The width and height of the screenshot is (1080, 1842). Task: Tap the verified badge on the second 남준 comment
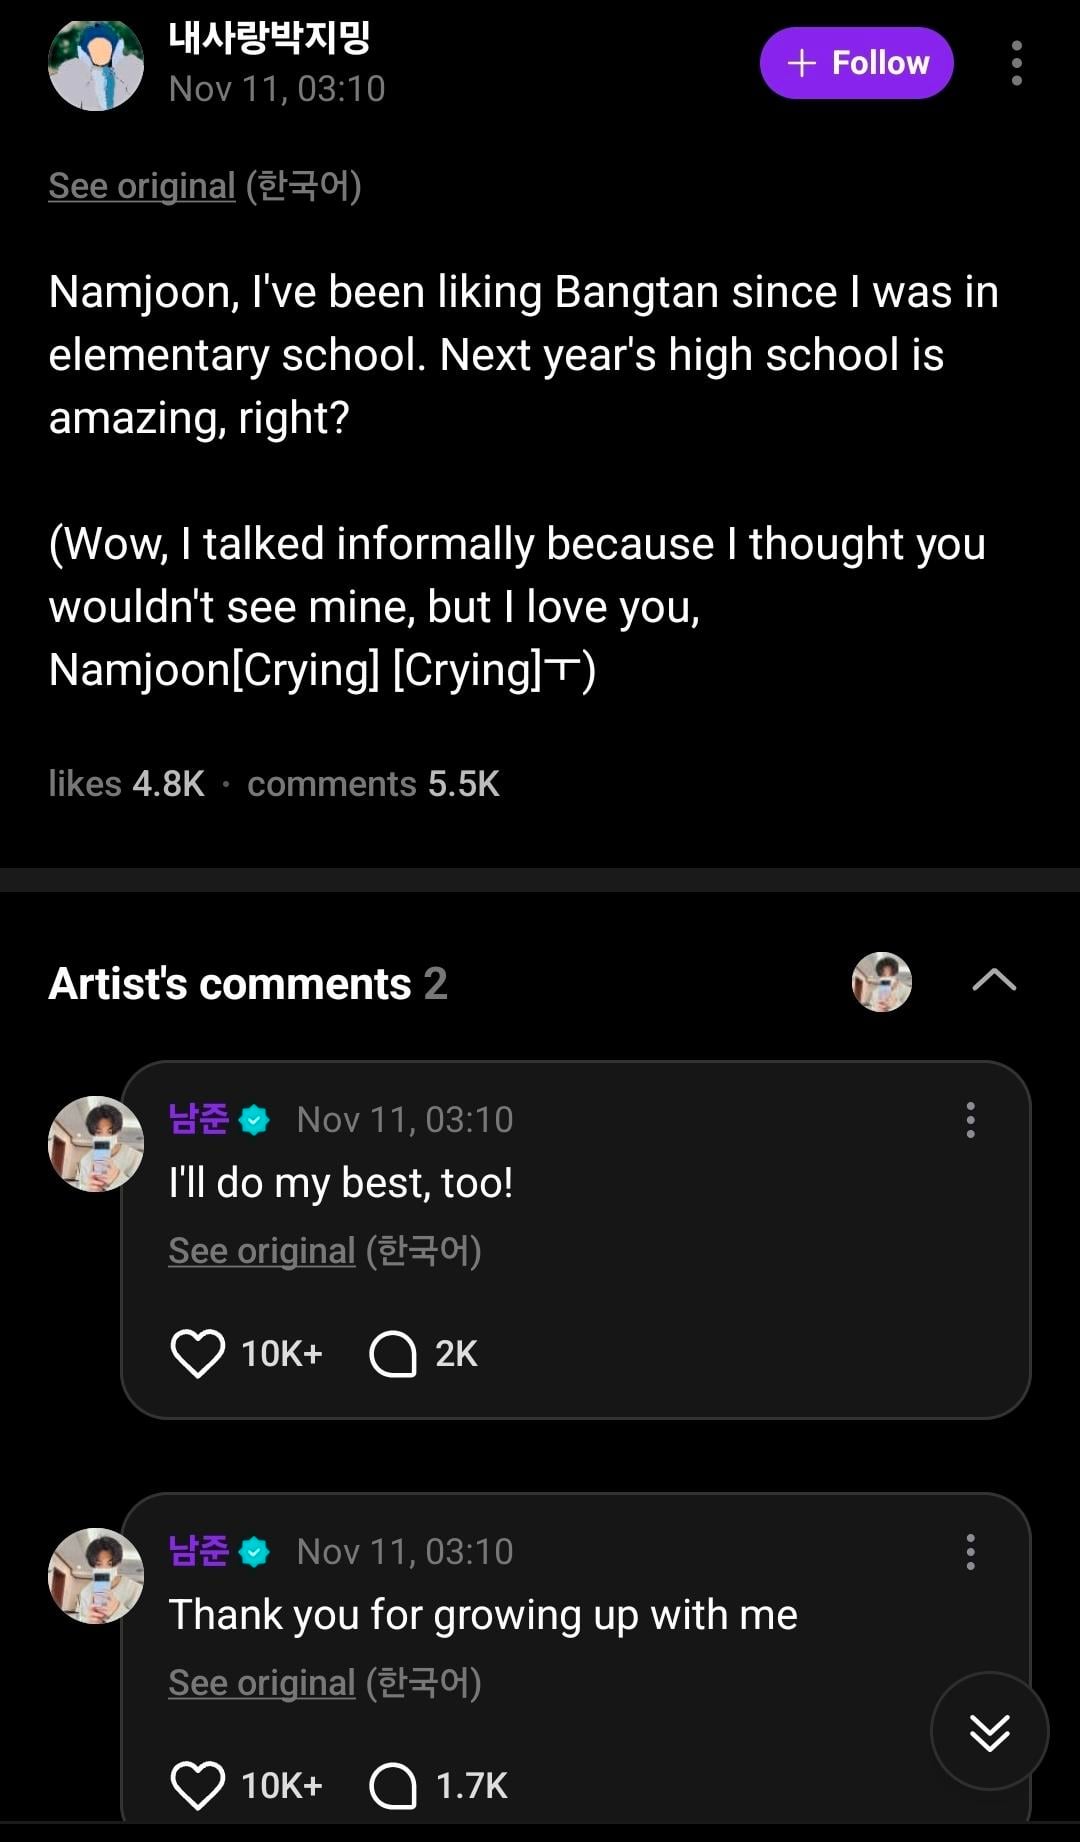pyautogui.click(x=255, y=1552)
